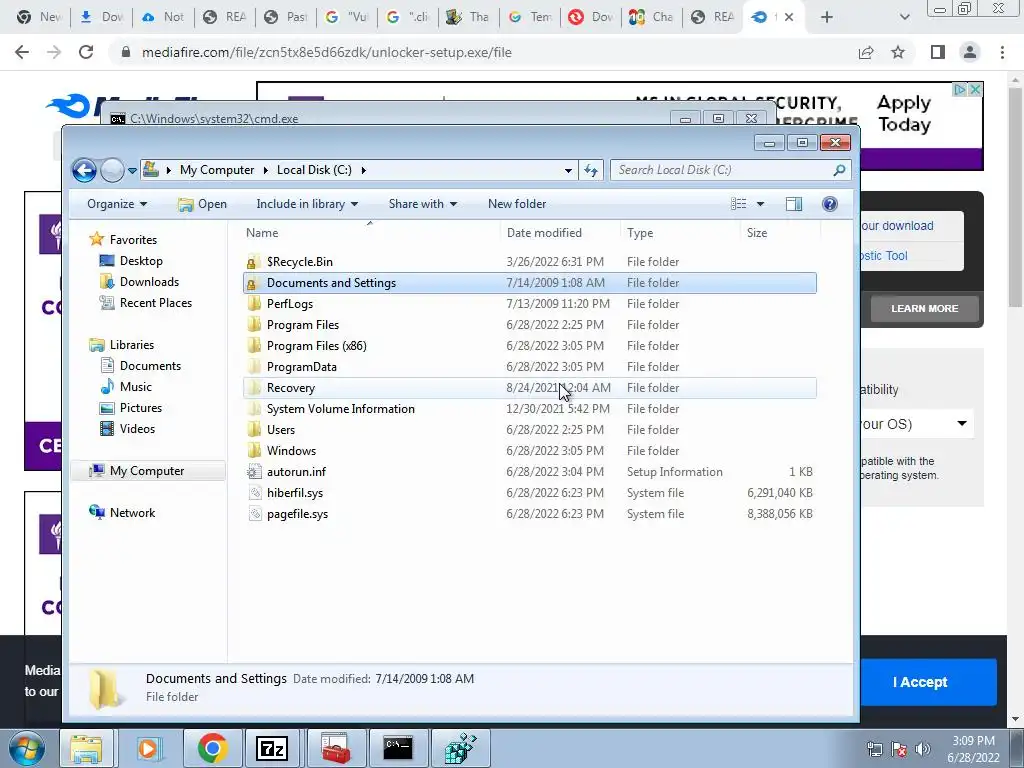Select Music library

pyautogui.click(x=135, y=387)
